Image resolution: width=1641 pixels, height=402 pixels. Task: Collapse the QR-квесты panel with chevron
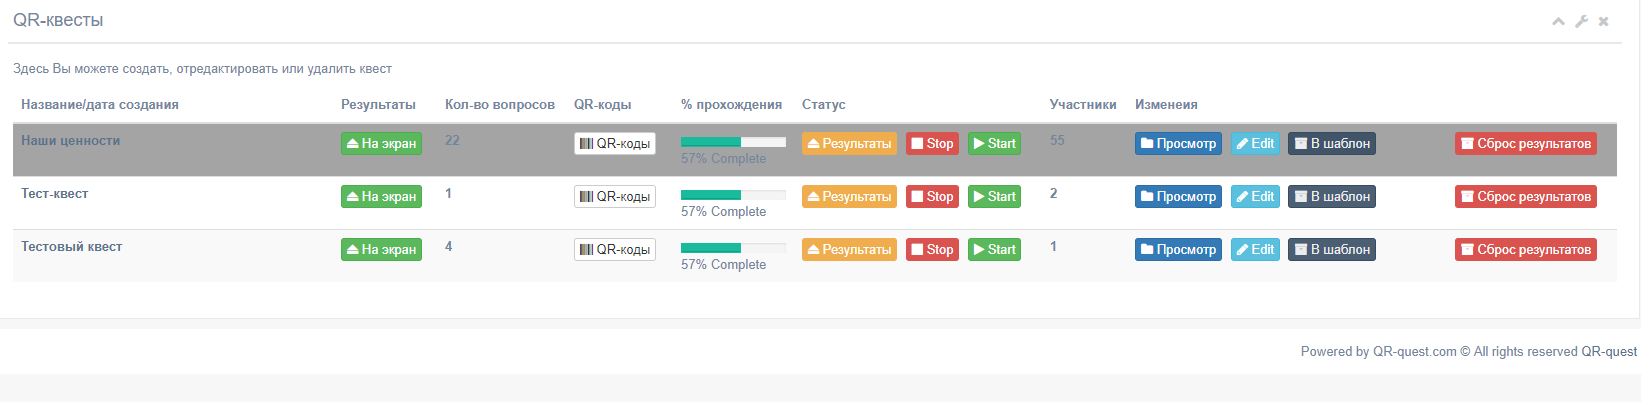(x=1558, y=21)
